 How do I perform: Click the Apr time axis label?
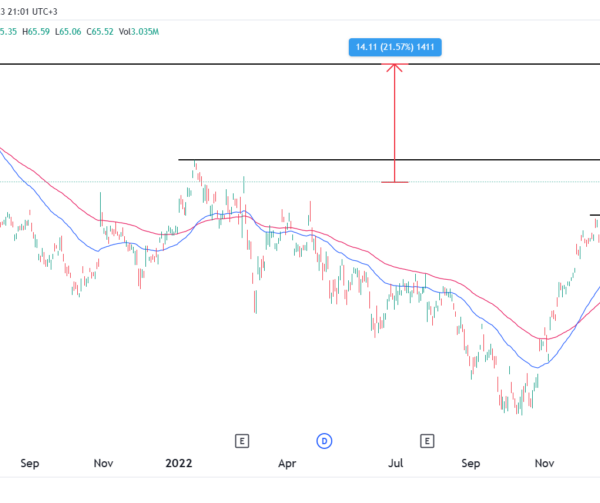coord(287,464)
